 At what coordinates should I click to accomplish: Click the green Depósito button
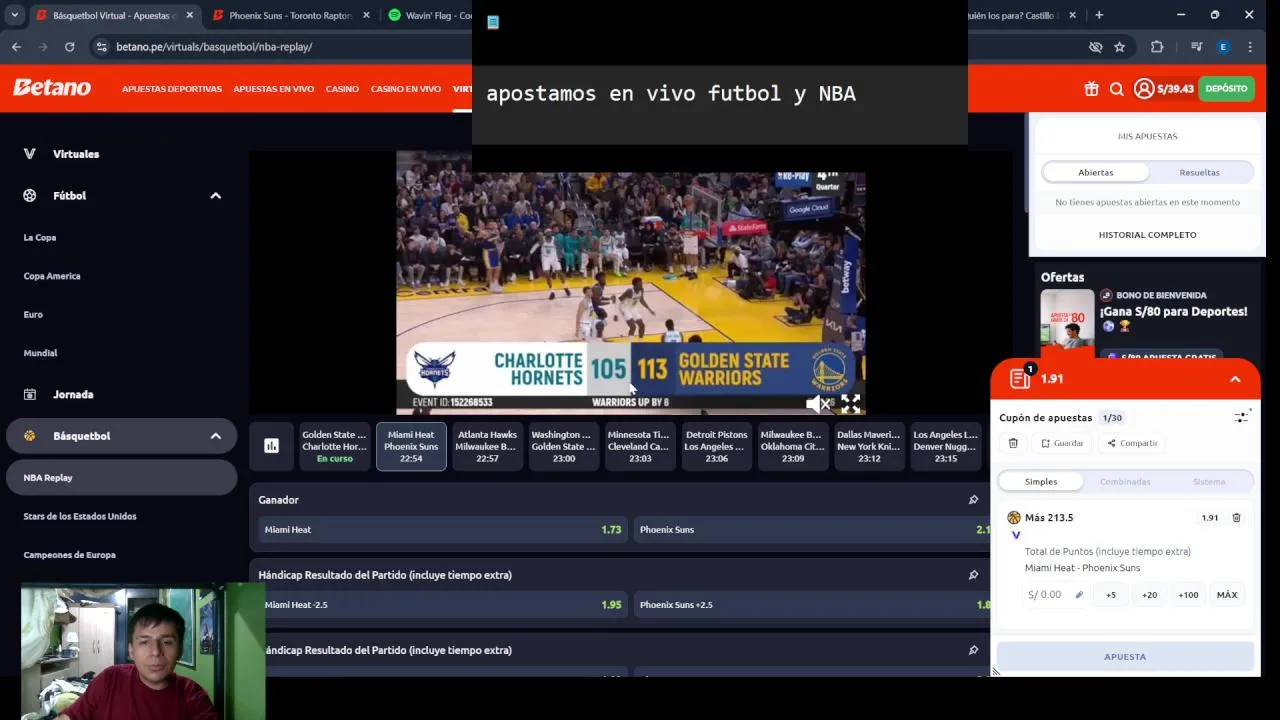[1226, 89]
